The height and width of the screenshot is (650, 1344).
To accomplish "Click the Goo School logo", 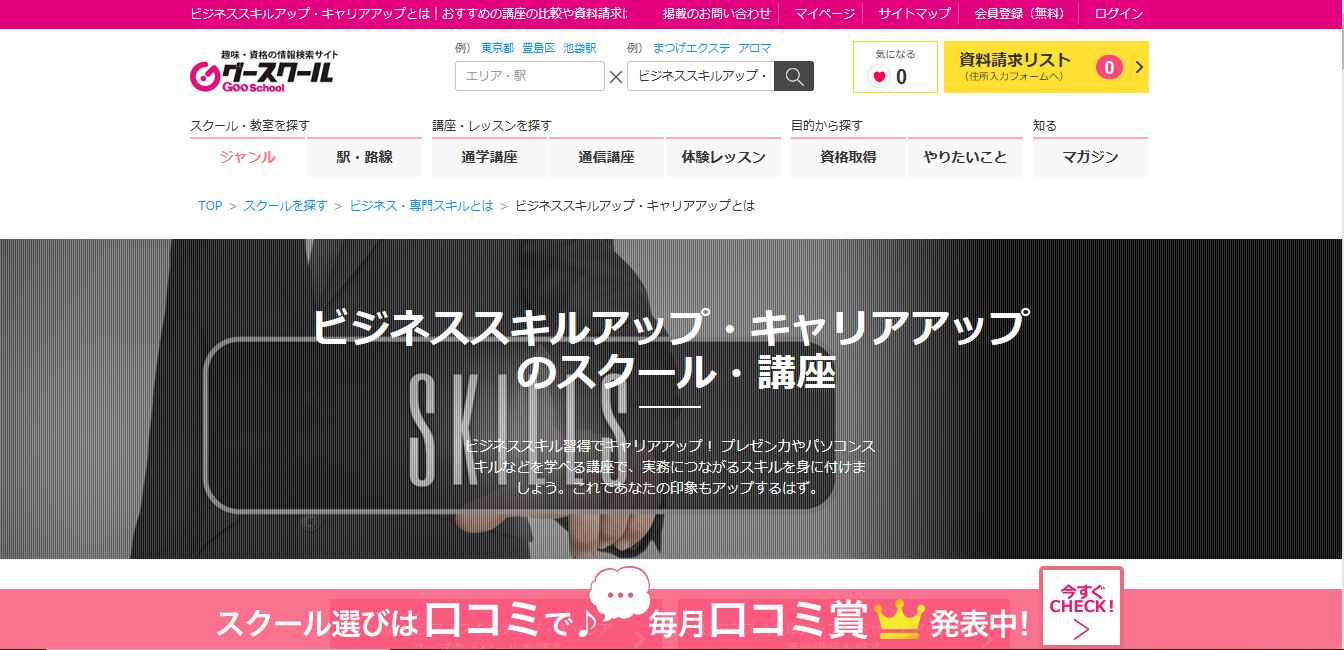I will point(262,72).
